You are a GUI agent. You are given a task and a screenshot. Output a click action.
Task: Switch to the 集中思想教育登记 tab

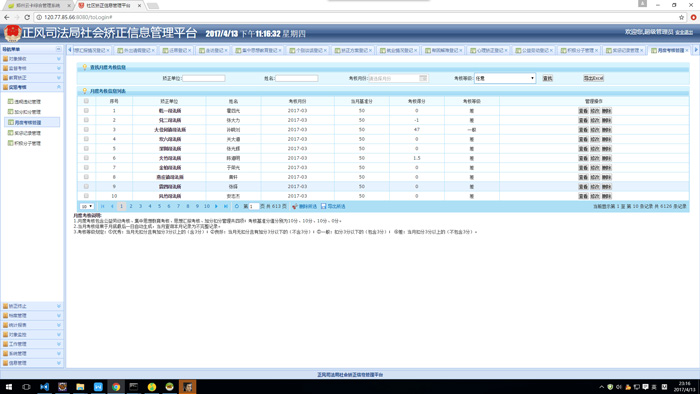click(x=258, y=50)
